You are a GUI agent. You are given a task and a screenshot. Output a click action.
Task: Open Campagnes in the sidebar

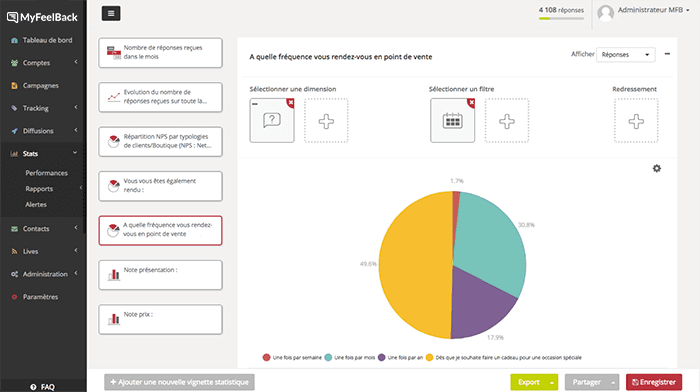tap(41, 85)
